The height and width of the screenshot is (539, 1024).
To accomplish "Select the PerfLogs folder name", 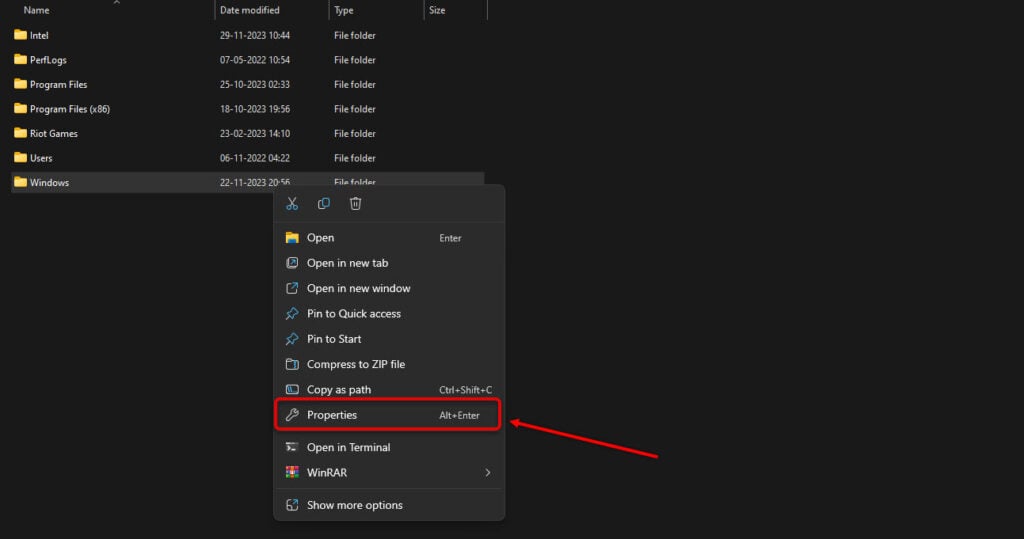I will tap(48, 59).
